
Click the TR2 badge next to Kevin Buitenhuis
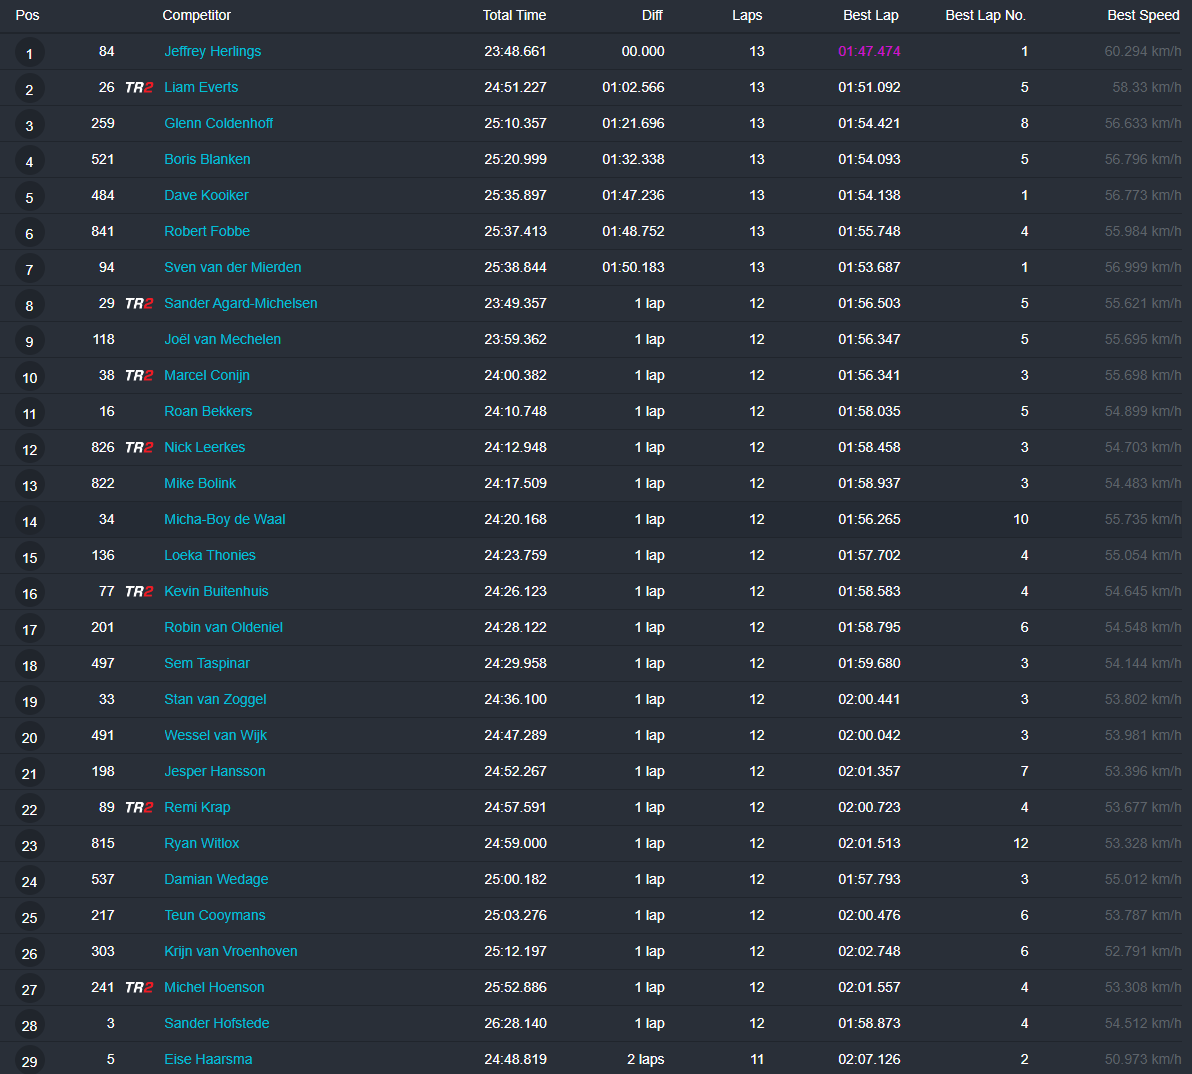pos(139,591)
